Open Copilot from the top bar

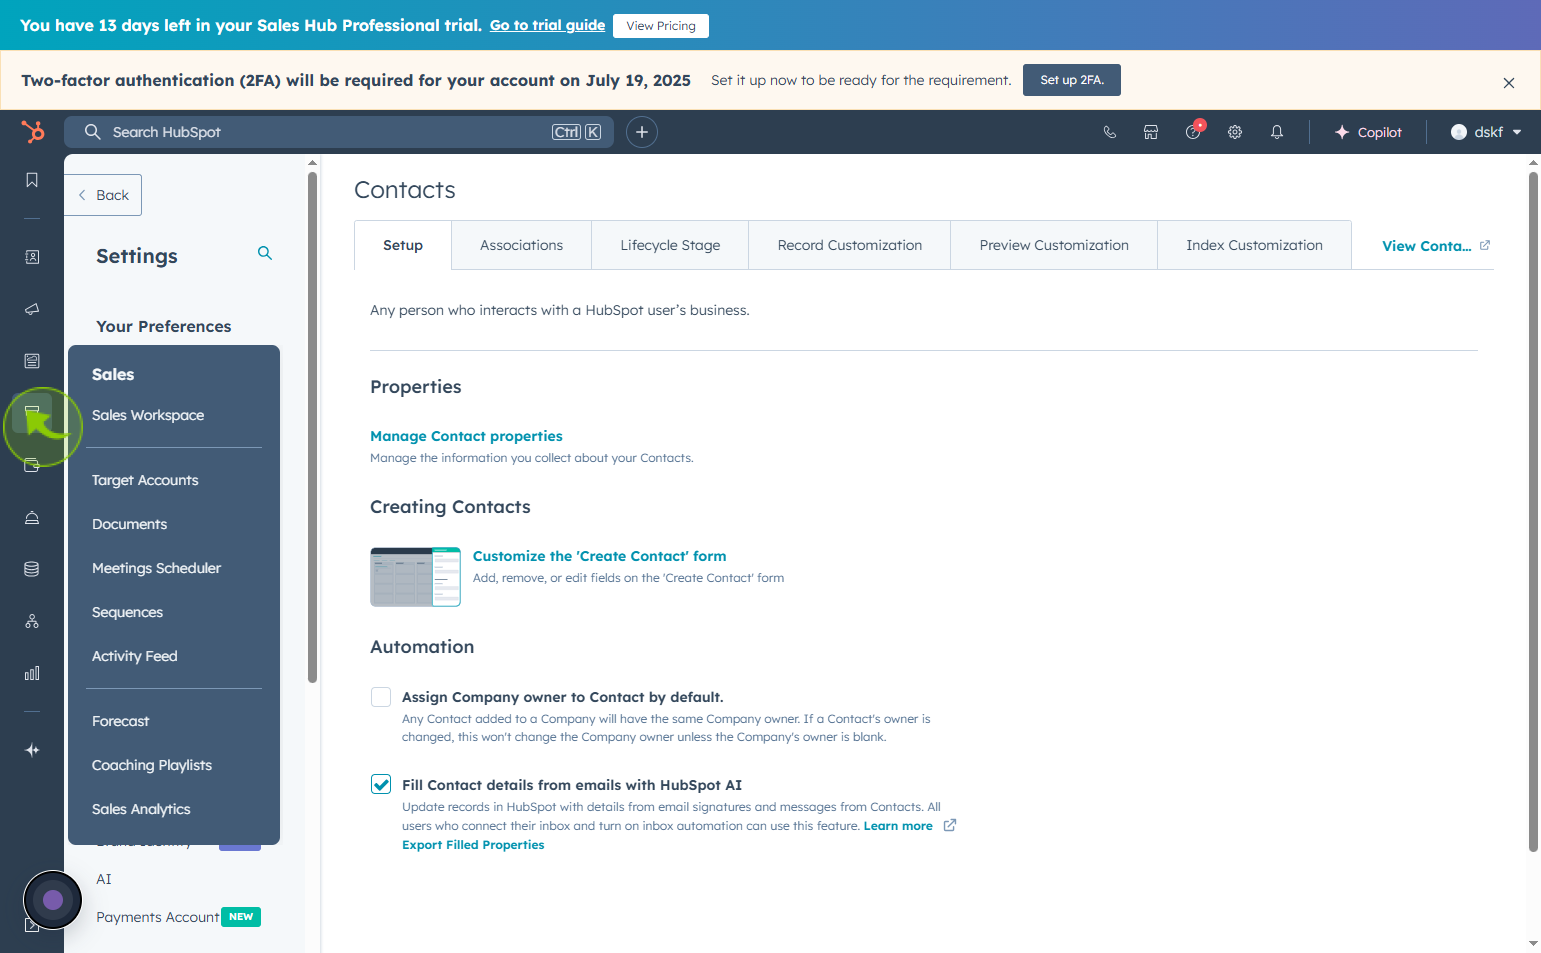tap(1368, 132)
